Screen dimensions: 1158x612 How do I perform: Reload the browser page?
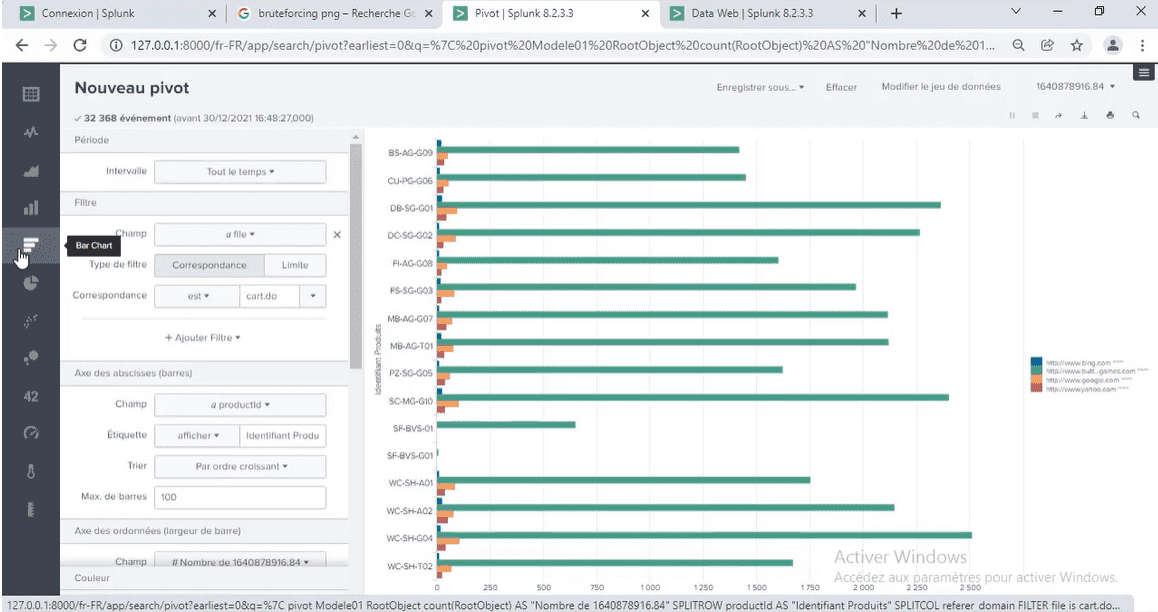80,45
